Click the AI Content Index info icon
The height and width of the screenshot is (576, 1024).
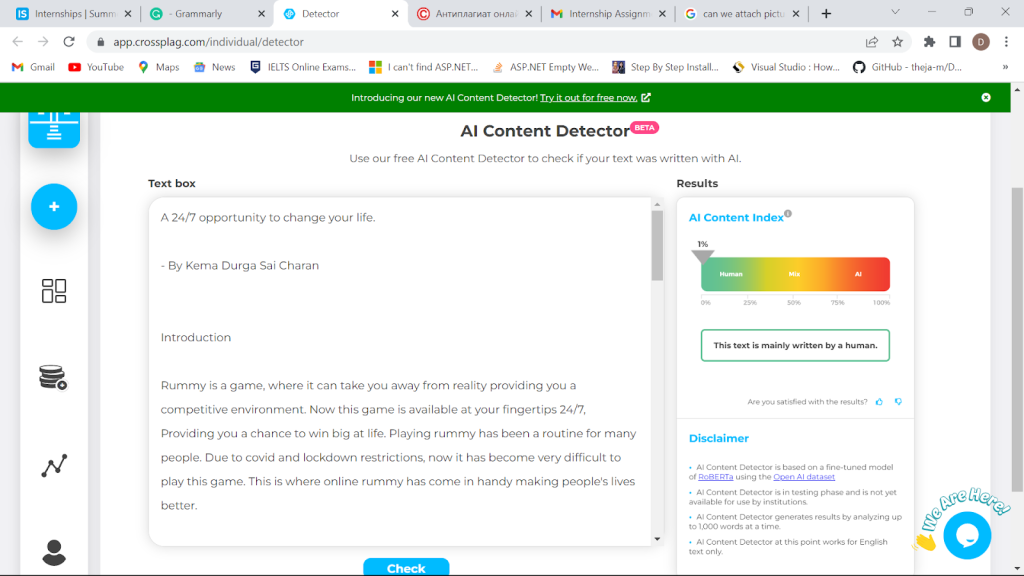coord(788,214)
